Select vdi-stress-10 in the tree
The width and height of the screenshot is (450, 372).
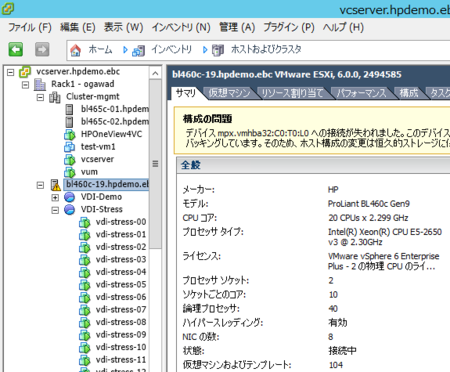click(x=121, y=347)
